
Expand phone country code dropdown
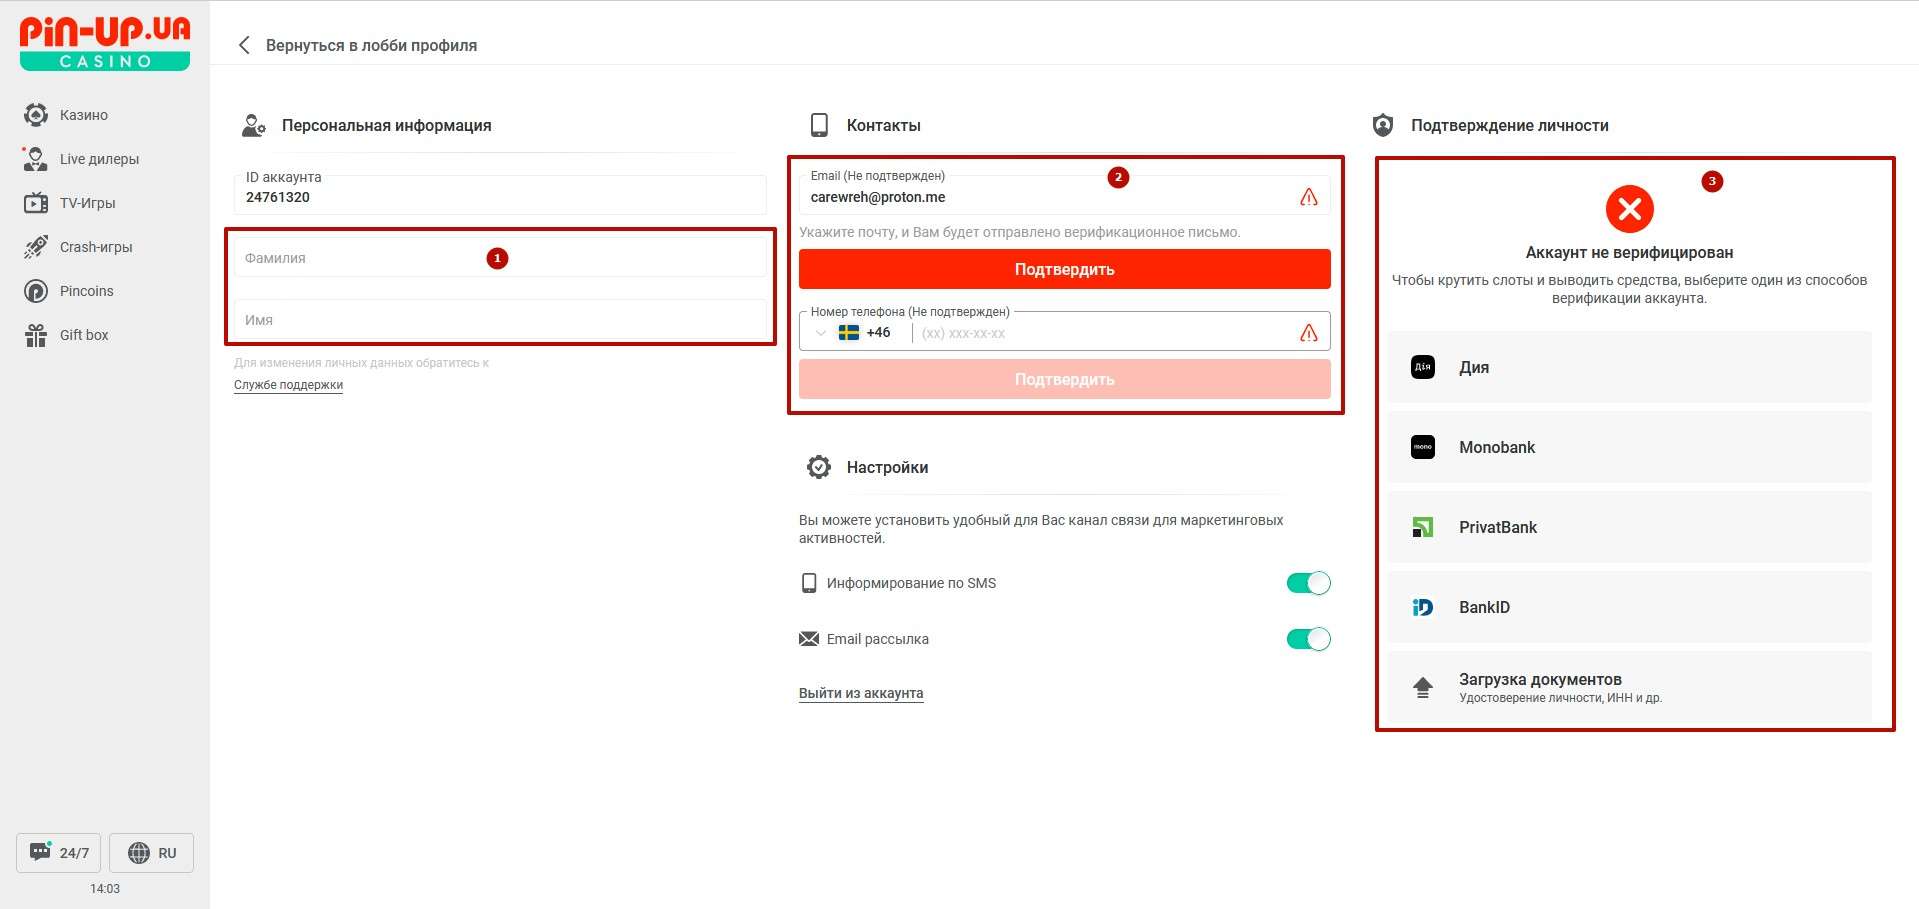coord(822,333)
